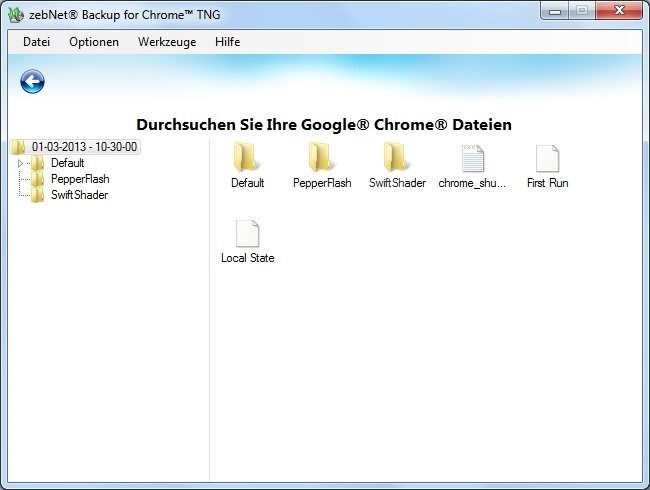Click the zebNet app icon in title bar

[16, 15]
